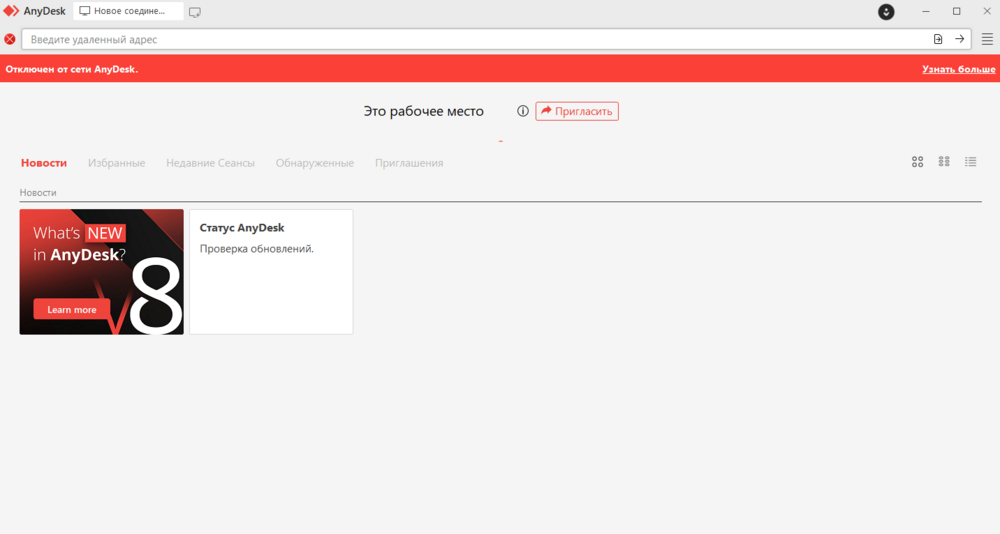
Task: Select the Новое соедине... tab
Action: [128, 11]
